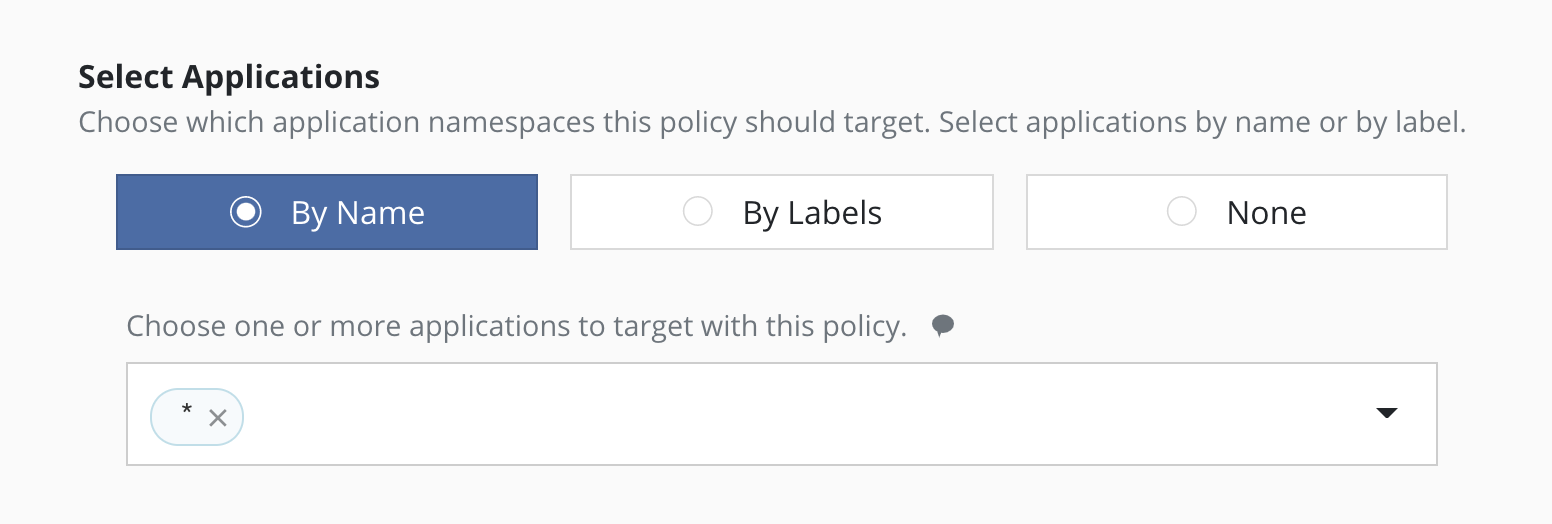Click the namespaces description text
Viewport: 1552px width, 524px height.
pyautogui.click(x=771, y=123)
